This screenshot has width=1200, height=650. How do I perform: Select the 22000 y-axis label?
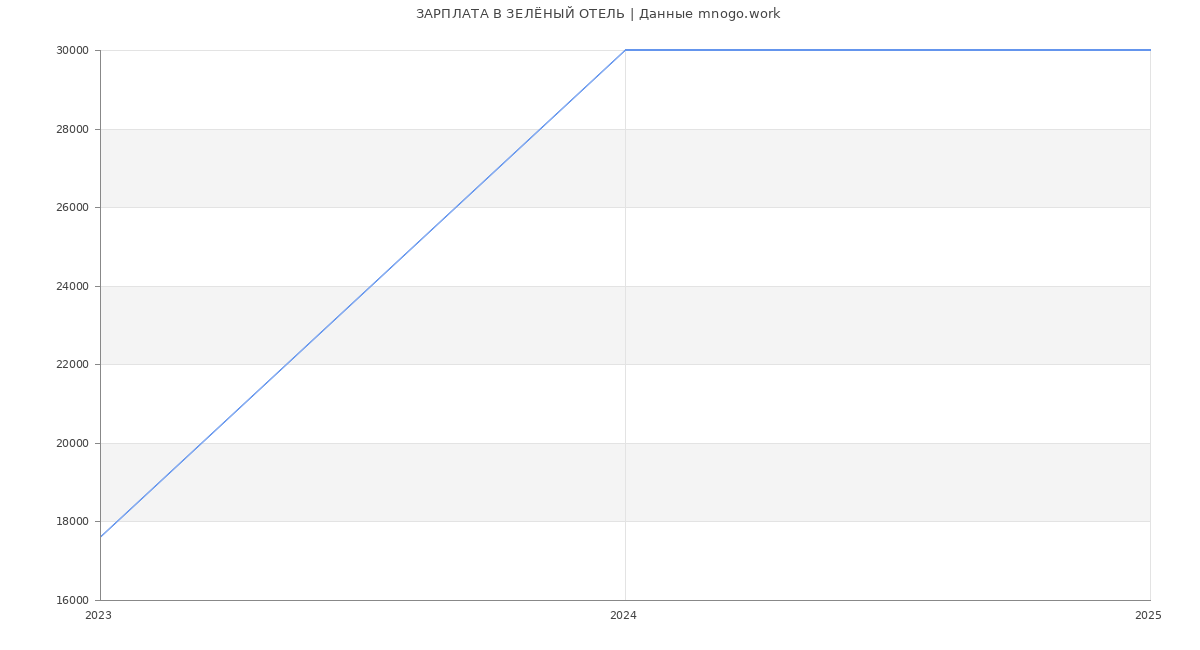(72, 365)
